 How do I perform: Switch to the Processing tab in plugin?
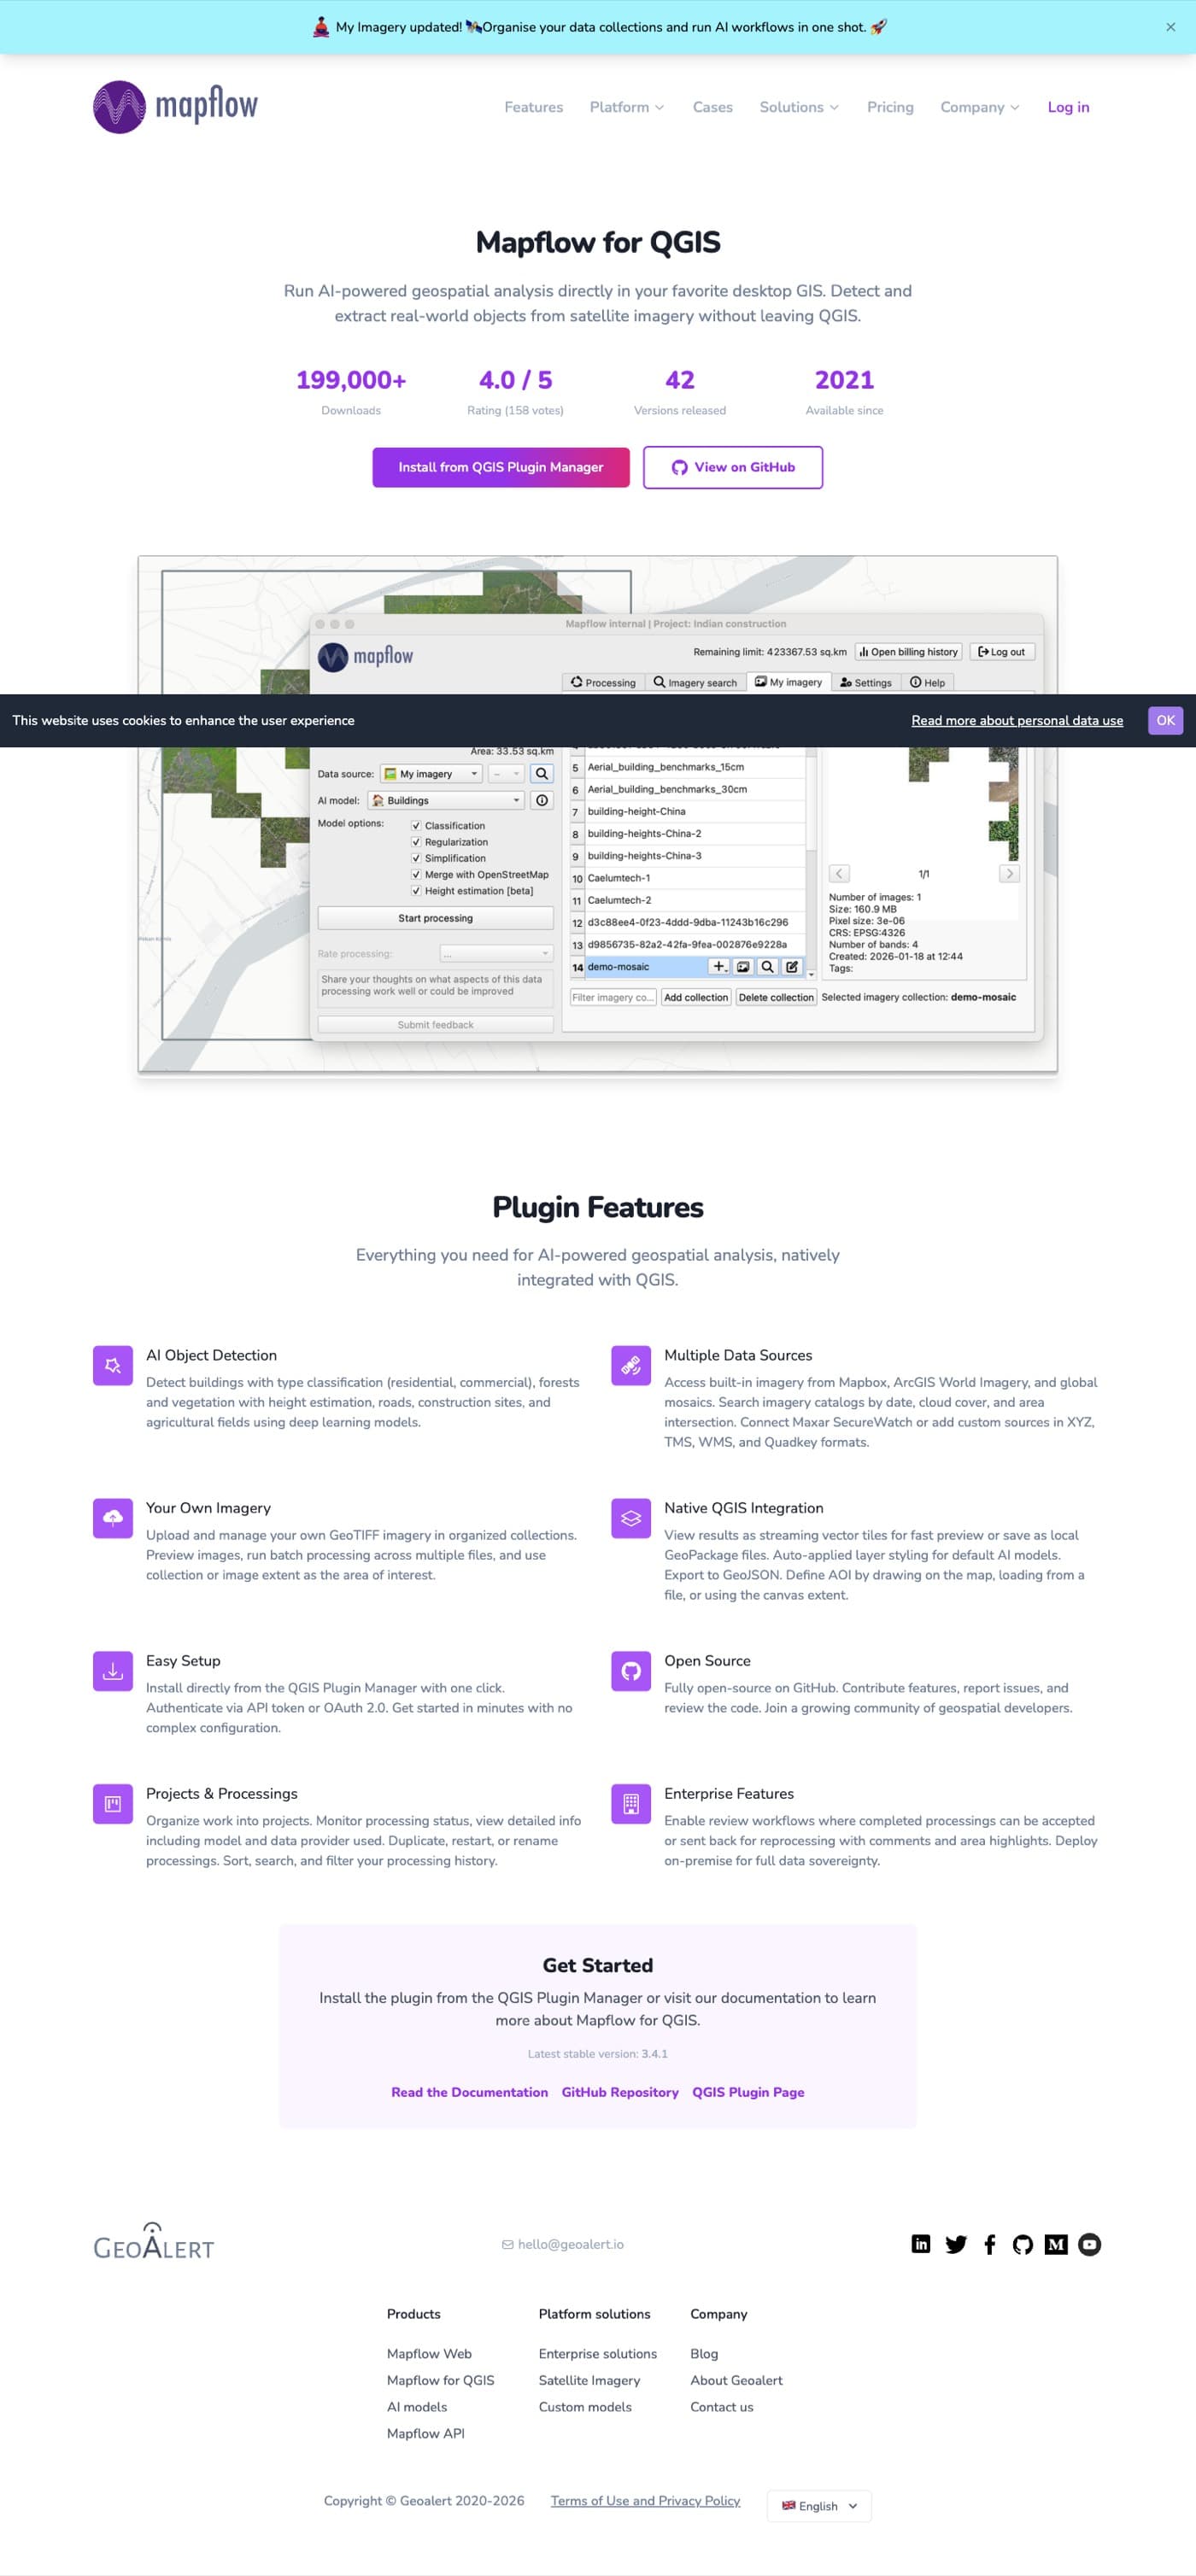point(603,683)
